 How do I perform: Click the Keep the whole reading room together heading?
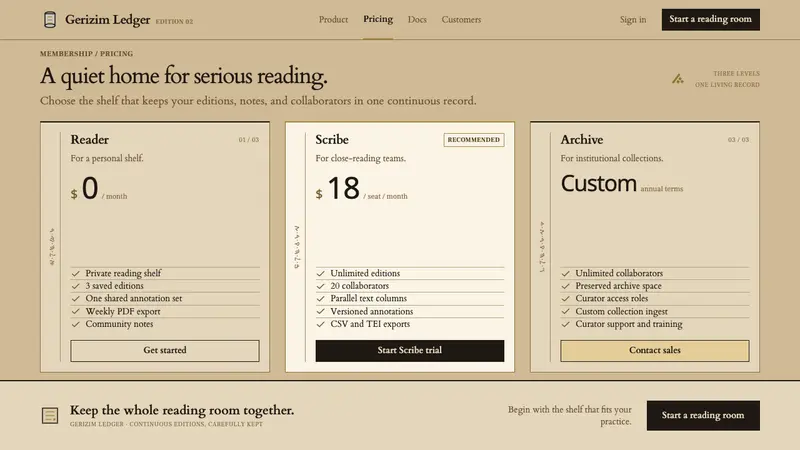click(182, 410)
